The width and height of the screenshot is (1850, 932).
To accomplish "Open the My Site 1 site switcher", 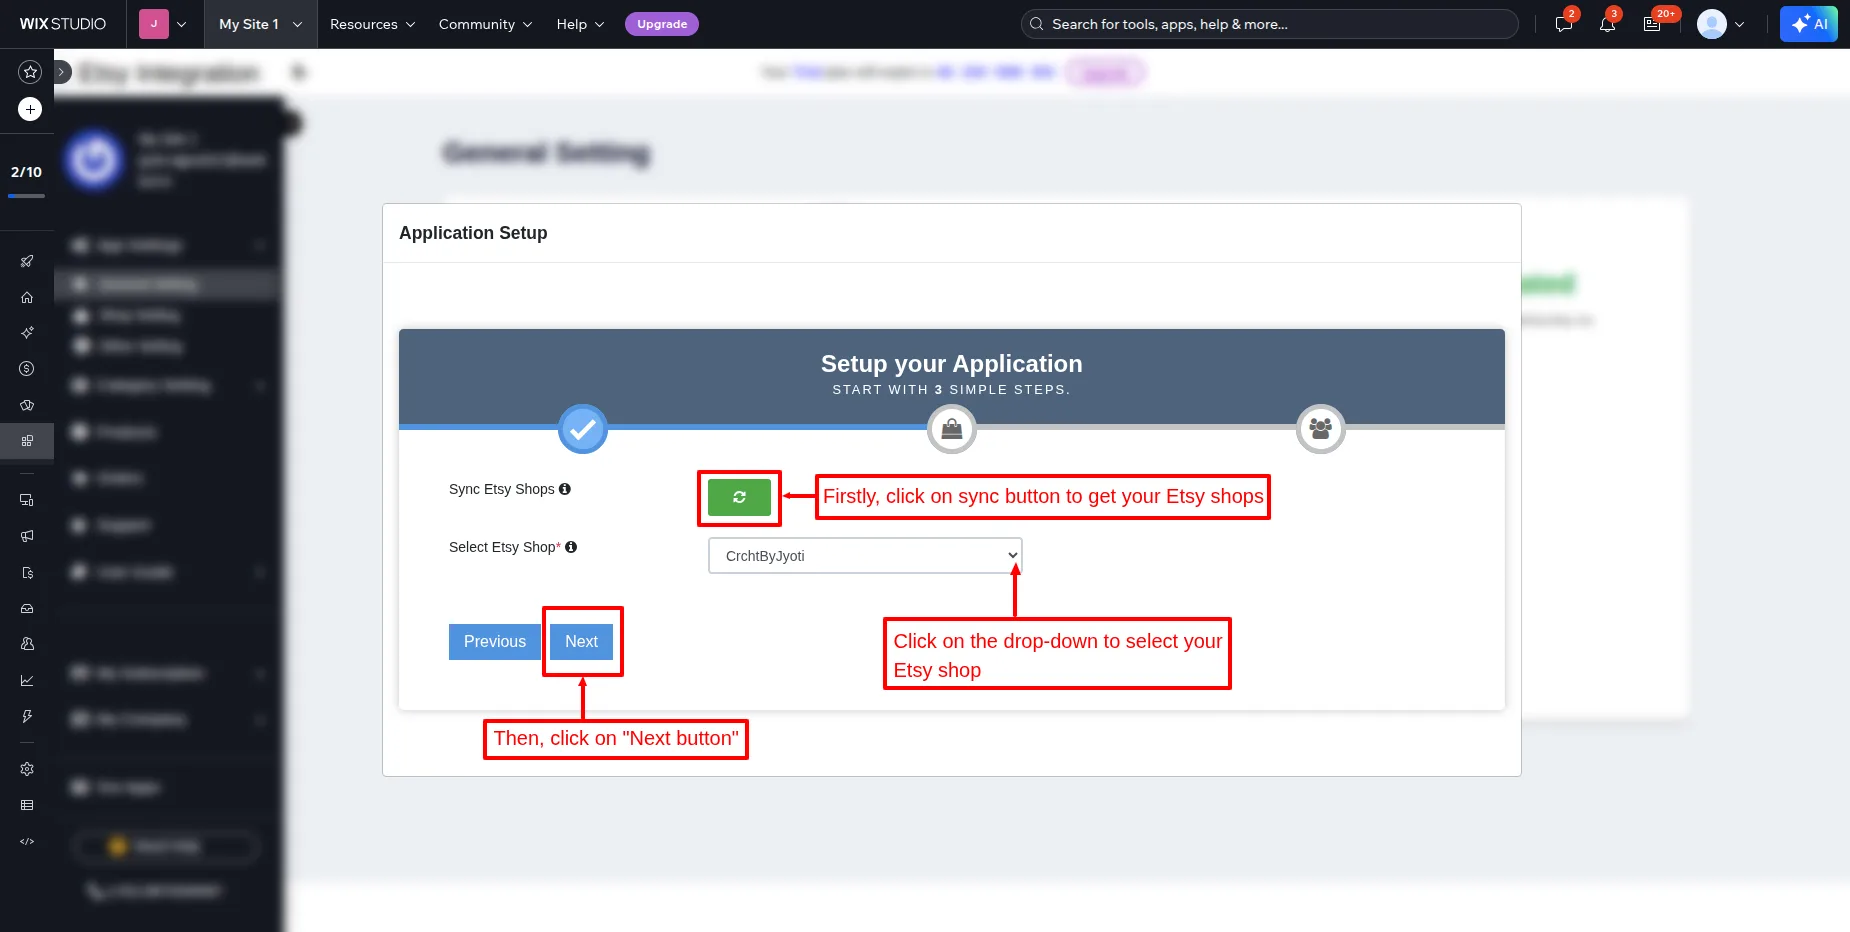I will click(x=260, y=24).
